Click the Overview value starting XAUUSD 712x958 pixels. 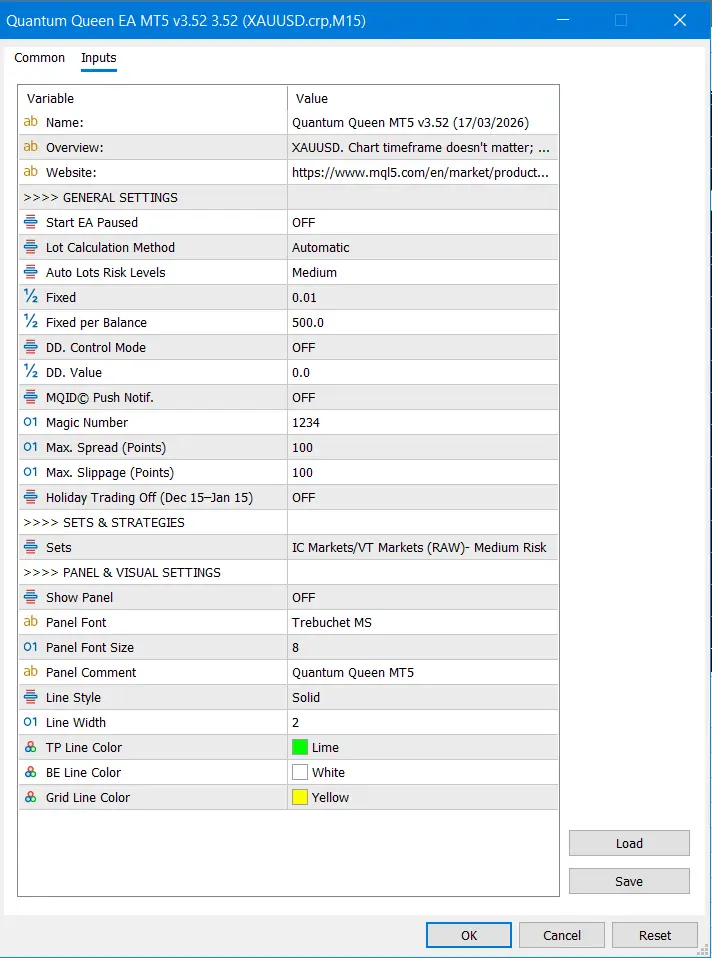423,147
